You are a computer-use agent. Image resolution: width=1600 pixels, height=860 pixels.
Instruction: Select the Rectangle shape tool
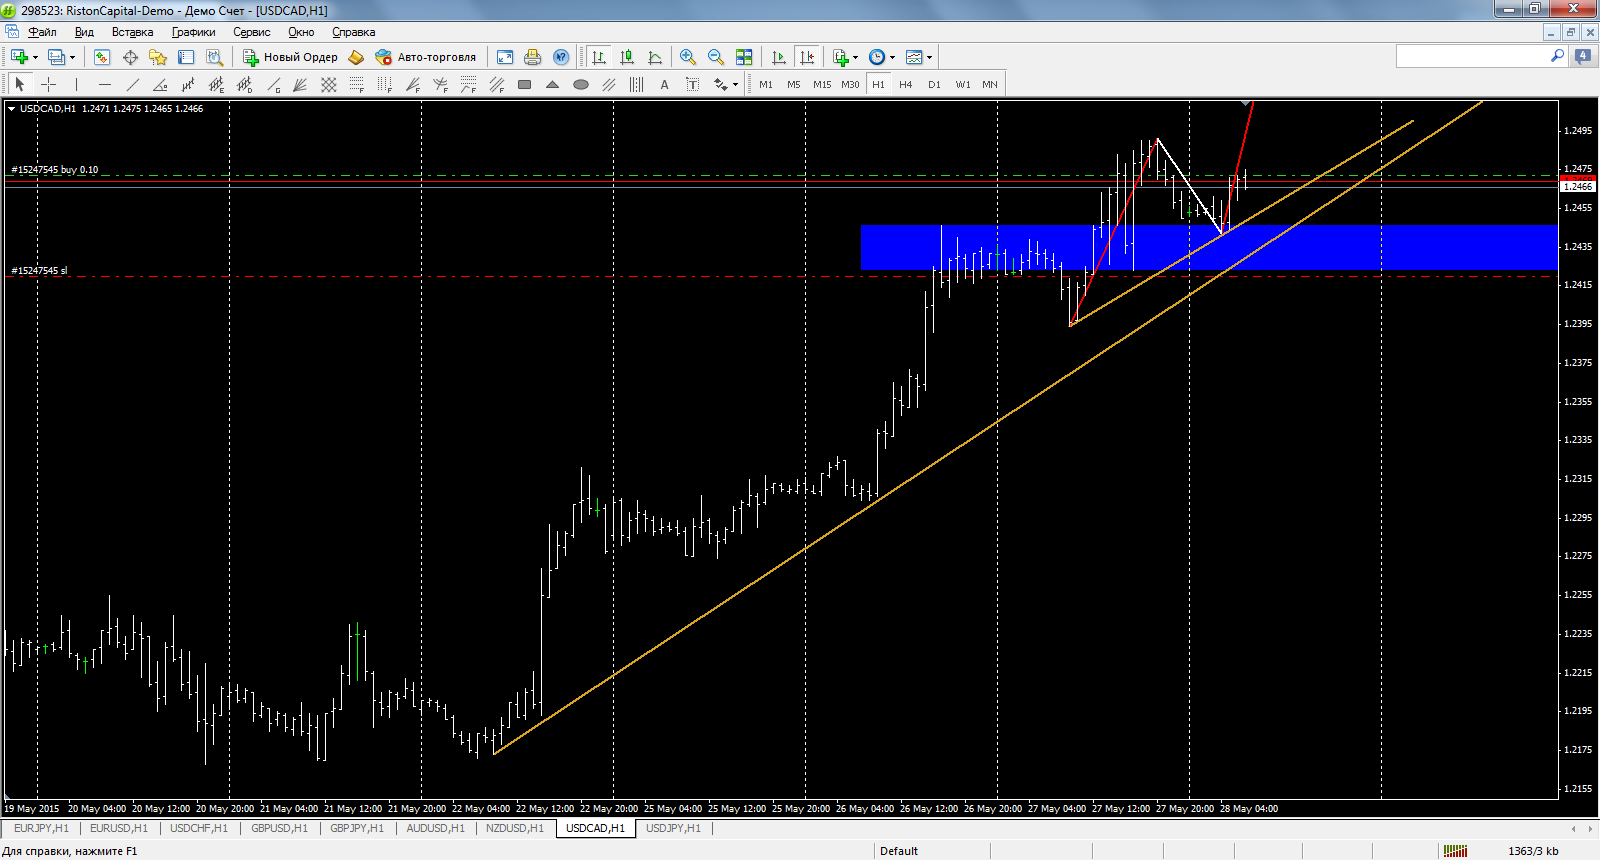click(524, 85)
